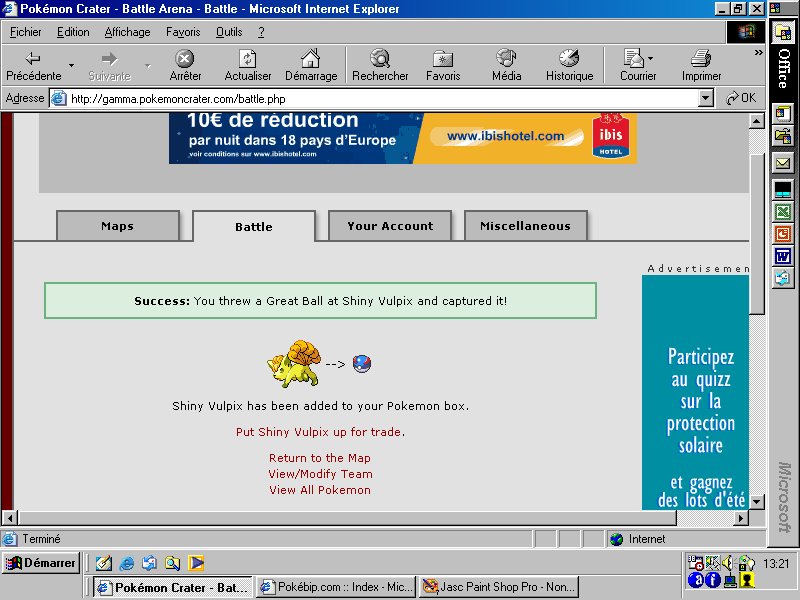Viewport: 800px width, 600px height.
Task: Launch Word from the Office shortcut bar
Action: 782,256
